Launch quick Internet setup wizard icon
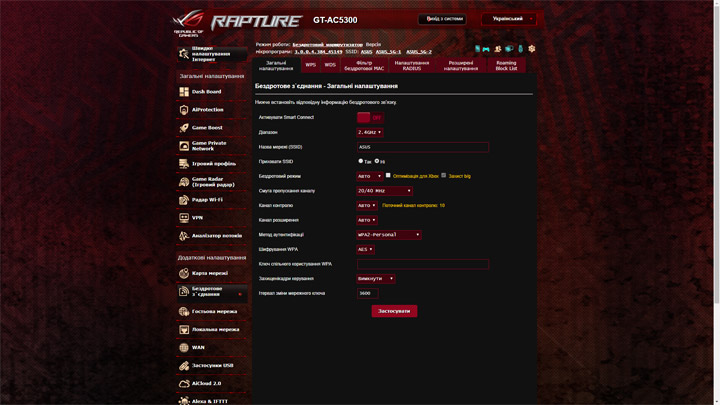 click(x=184, y=54)
